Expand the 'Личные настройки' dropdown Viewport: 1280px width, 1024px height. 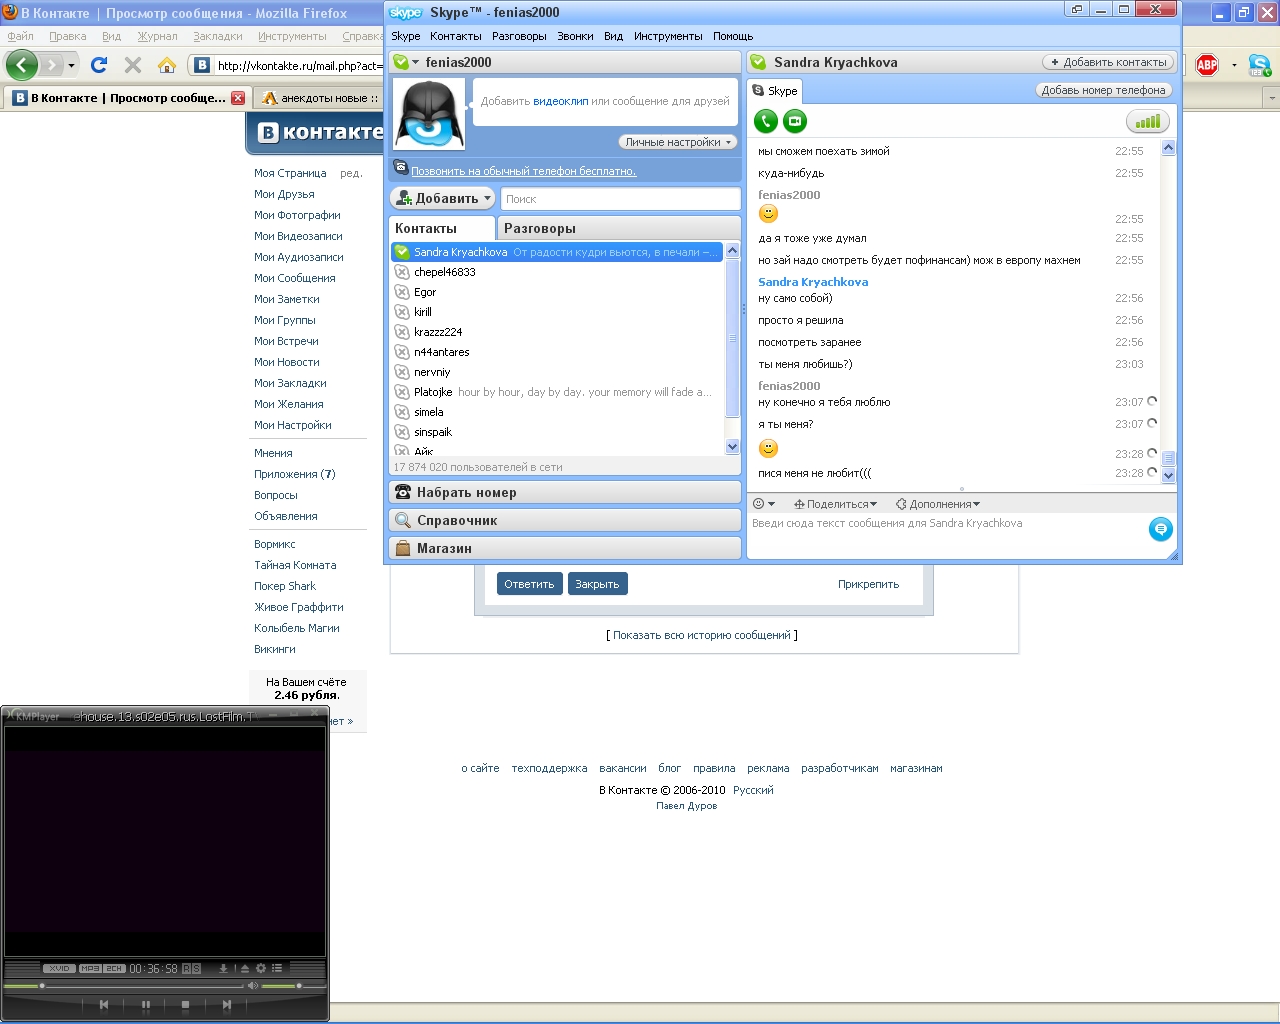678,142
